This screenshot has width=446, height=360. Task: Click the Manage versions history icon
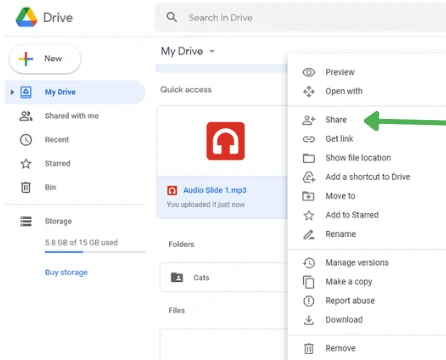click(309, 263)
